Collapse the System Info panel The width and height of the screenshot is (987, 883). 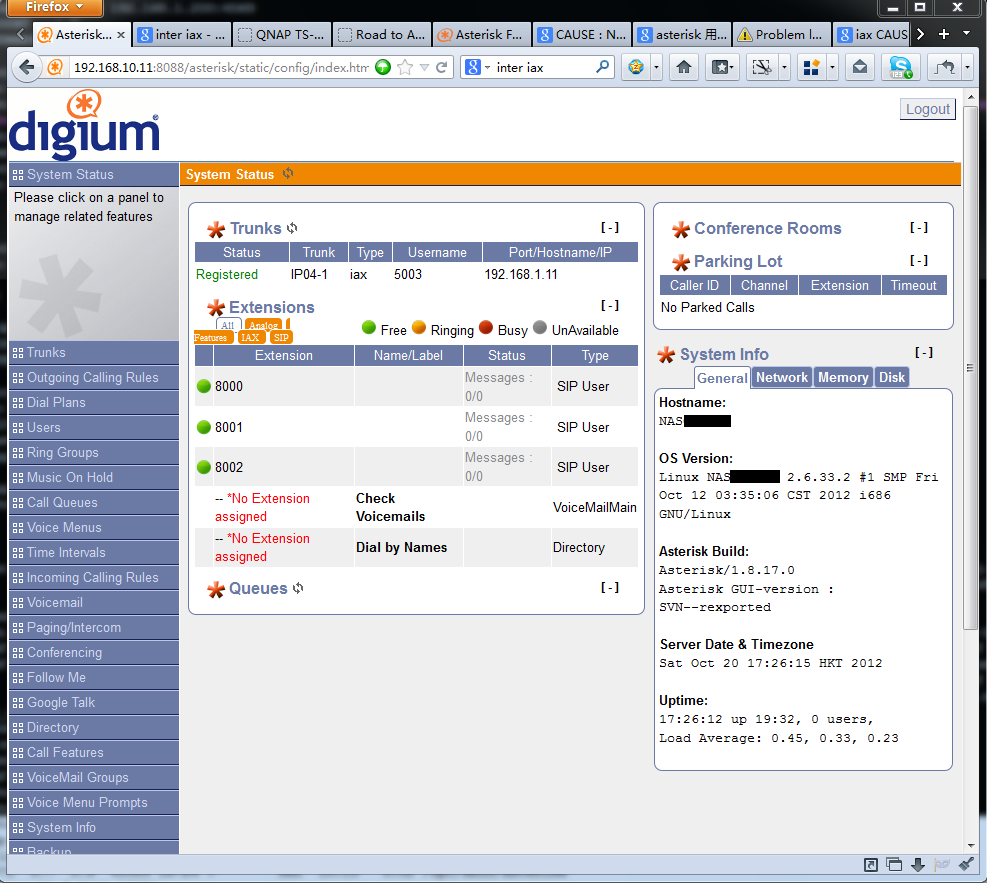point(924,353)
